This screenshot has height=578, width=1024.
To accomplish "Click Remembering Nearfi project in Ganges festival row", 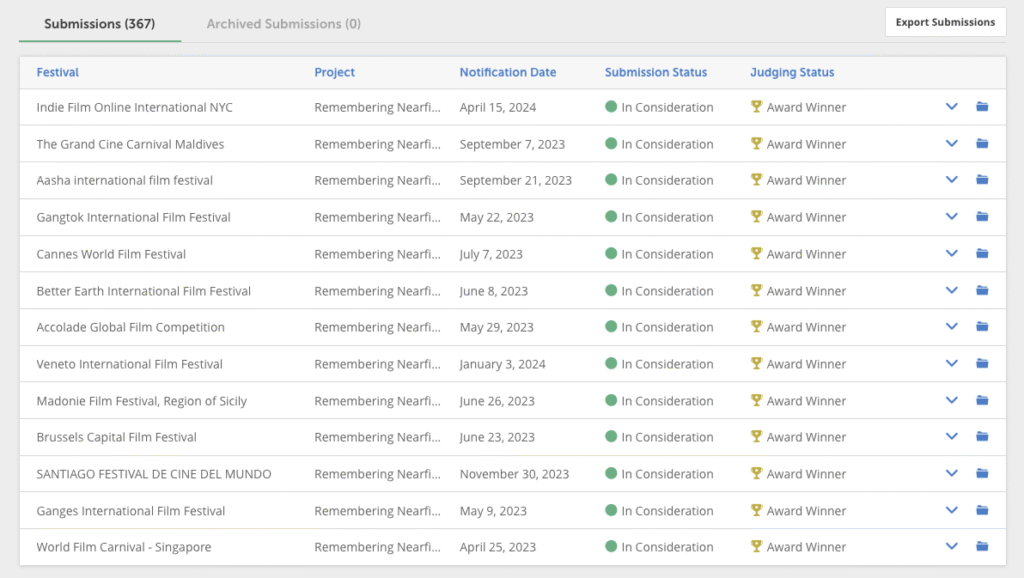I will 377,511.
